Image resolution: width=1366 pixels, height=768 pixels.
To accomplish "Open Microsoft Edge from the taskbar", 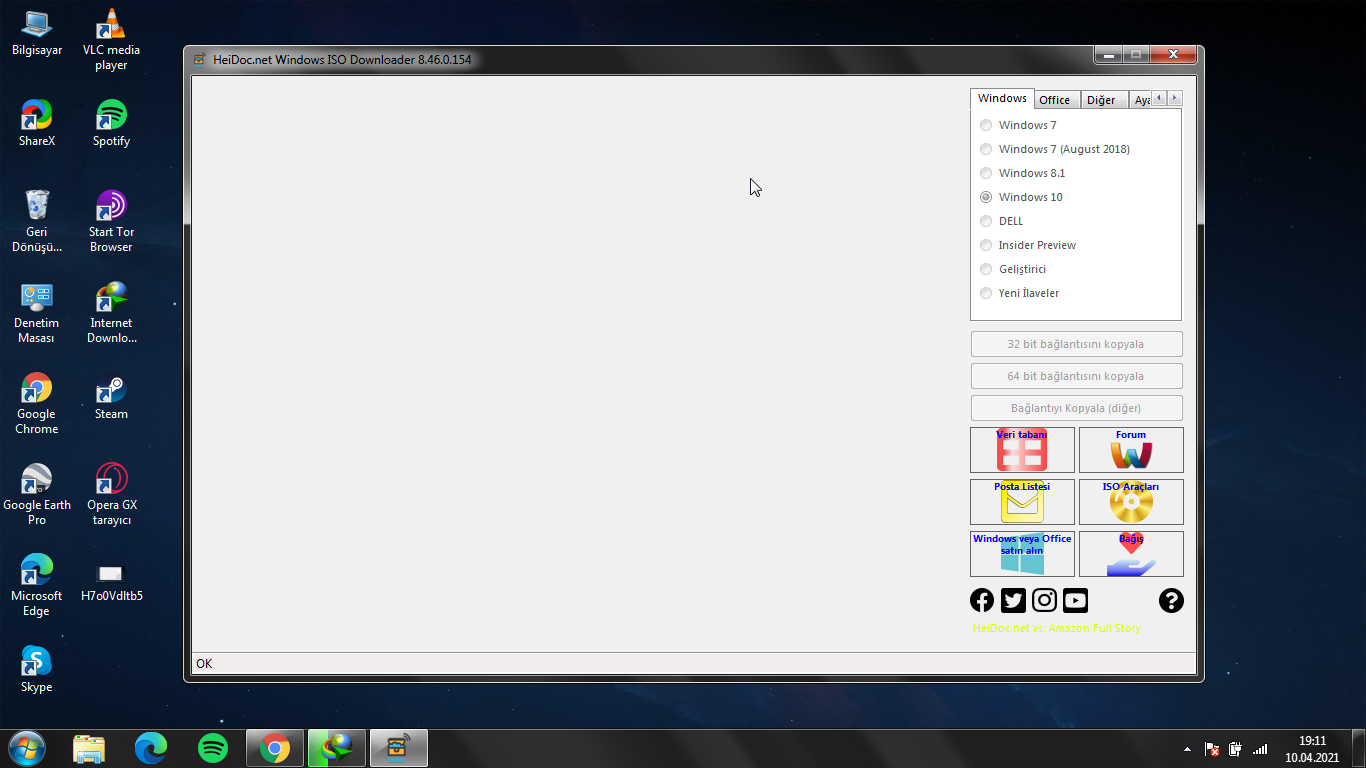I will [151, 748].
